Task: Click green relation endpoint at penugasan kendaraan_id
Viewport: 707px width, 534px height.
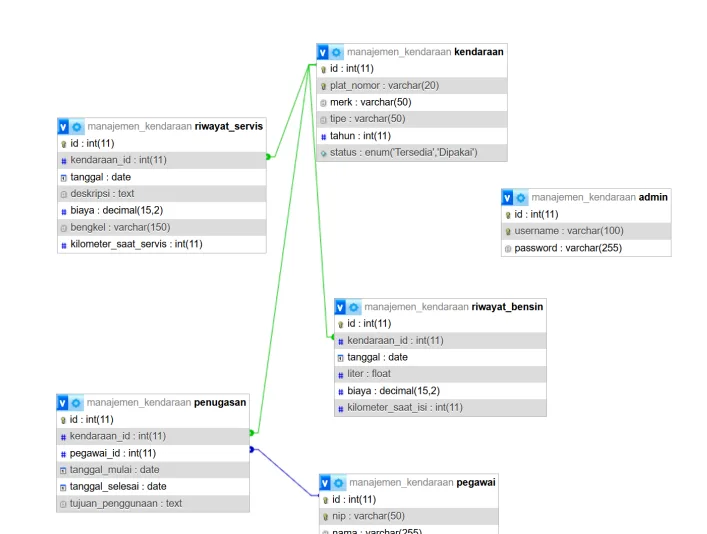Action: [252, 433]
